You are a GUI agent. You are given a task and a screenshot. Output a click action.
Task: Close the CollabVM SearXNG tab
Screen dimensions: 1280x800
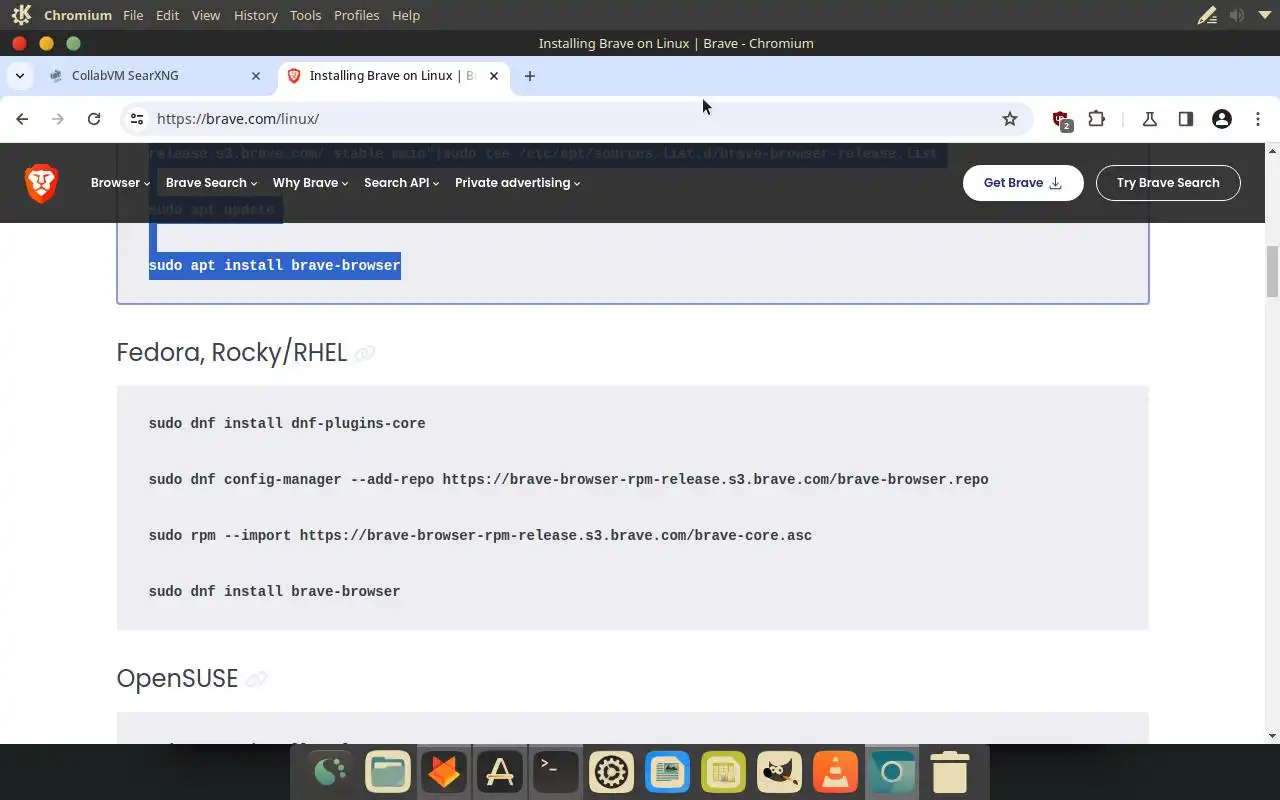click(256, 76)
